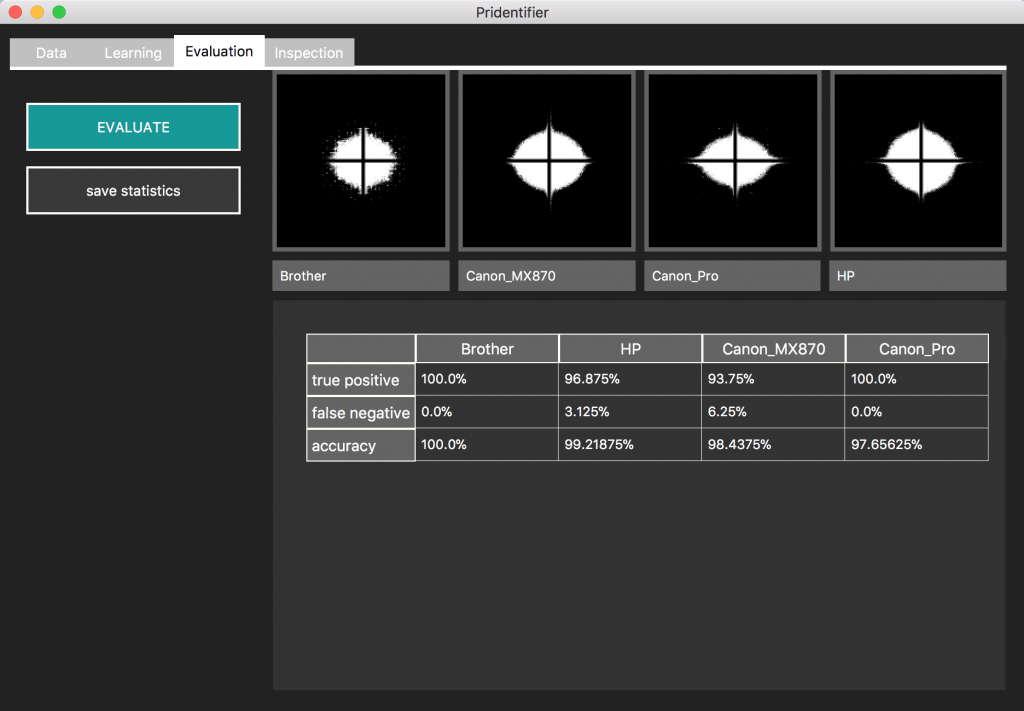The height and width of the screenshot is (711, 1024).
Task: Click the 6.25% false negative cell
Action: pyautogui.click(x=773, y=412)
